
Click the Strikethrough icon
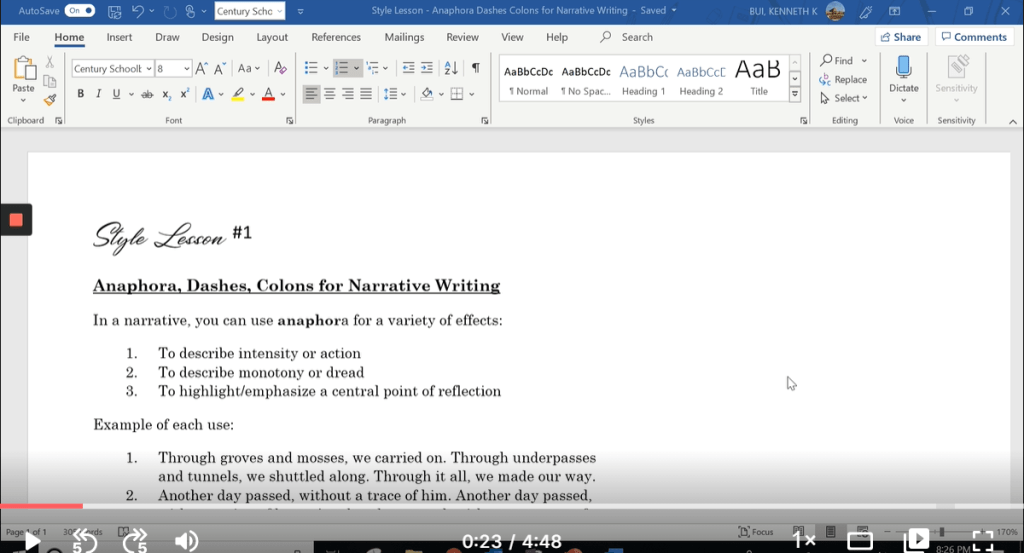[x=147, y=94]
